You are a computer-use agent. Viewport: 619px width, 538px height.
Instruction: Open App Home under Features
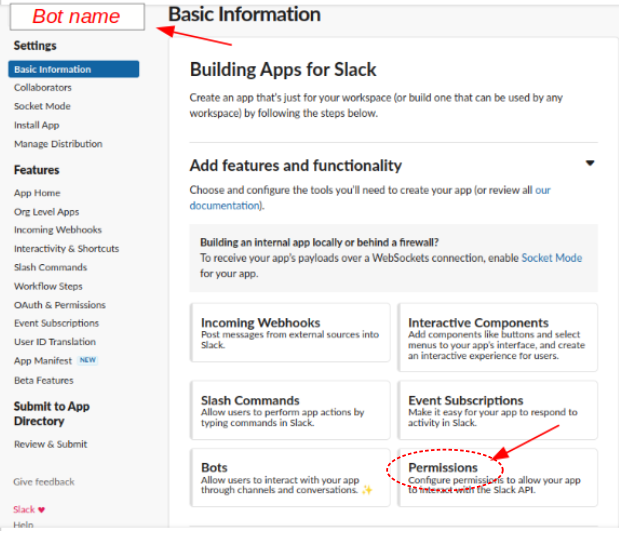pyautogui.click(x=37, y=193)
